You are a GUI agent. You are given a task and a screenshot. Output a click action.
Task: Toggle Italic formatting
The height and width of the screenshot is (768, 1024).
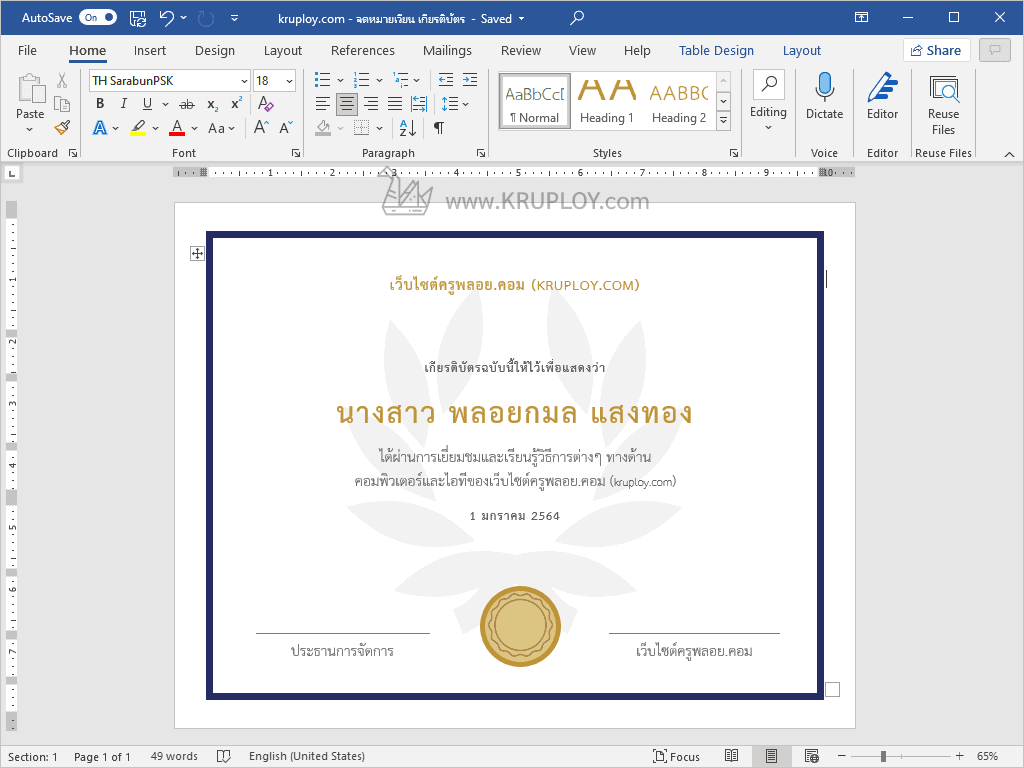tap(123, 104)
